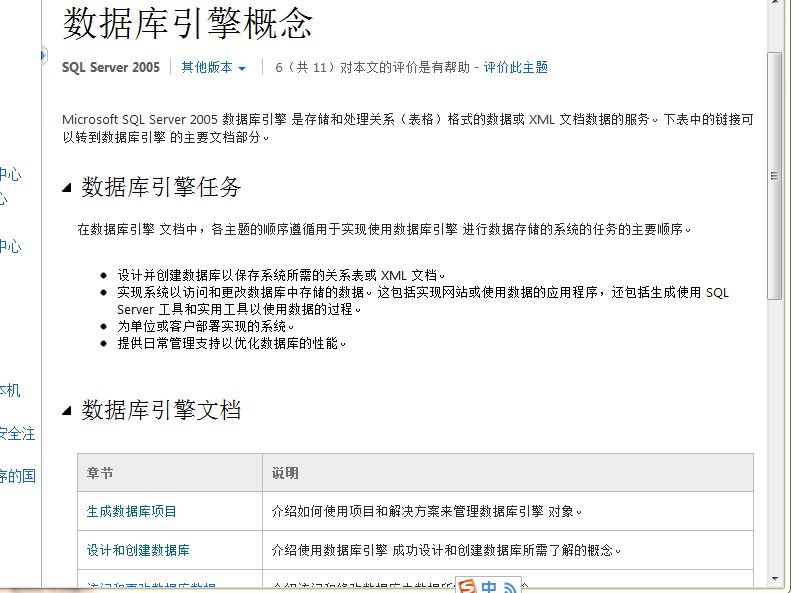Open the sidebar 本机 link
The height and width of the screenshot is (593, 798).
tap(10, 390)
